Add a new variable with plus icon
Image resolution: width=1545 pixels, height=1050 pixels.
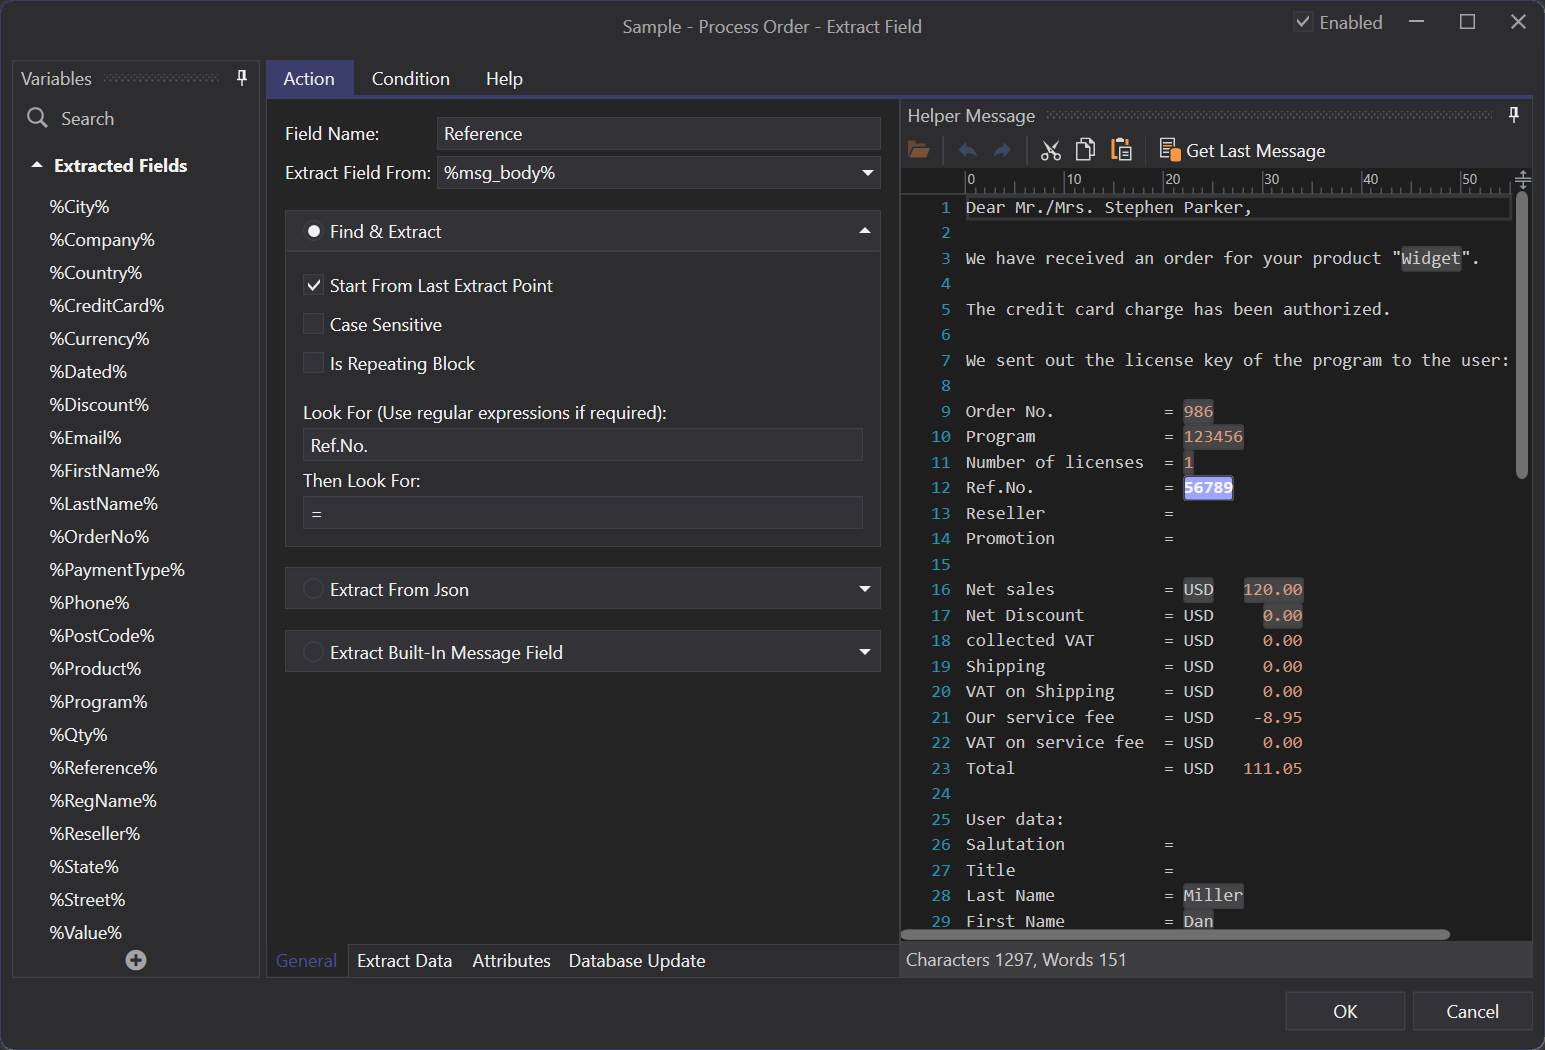136,960
